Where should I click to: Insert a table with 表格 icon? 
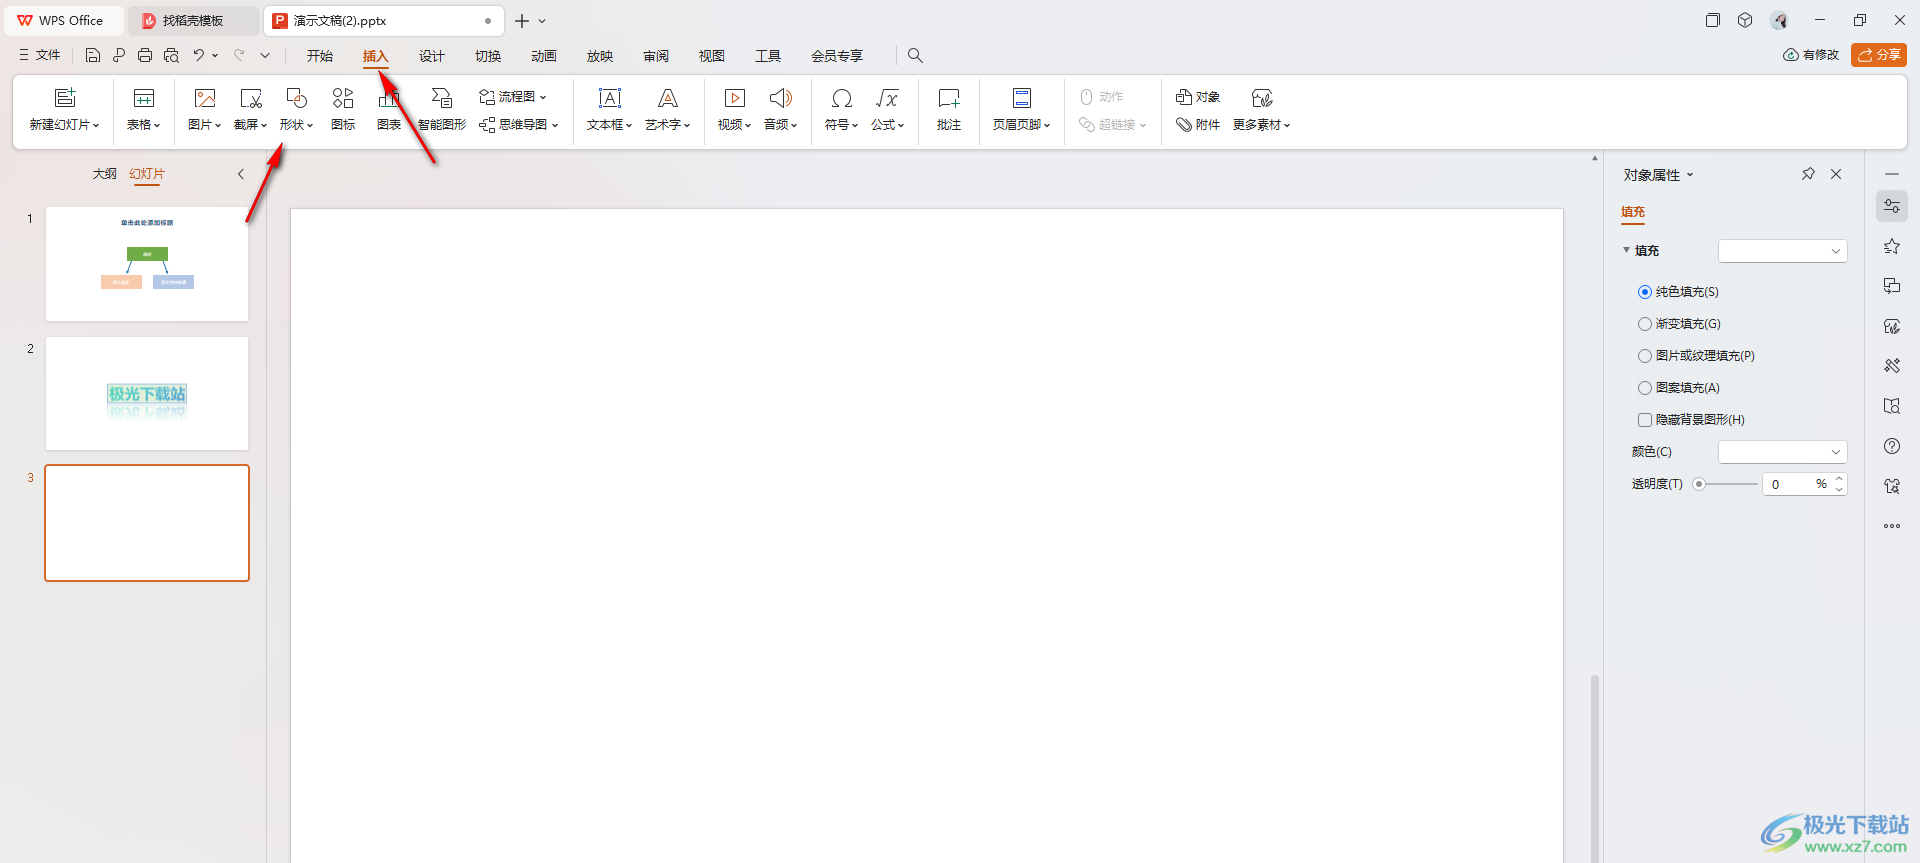(x=144, y=98)
